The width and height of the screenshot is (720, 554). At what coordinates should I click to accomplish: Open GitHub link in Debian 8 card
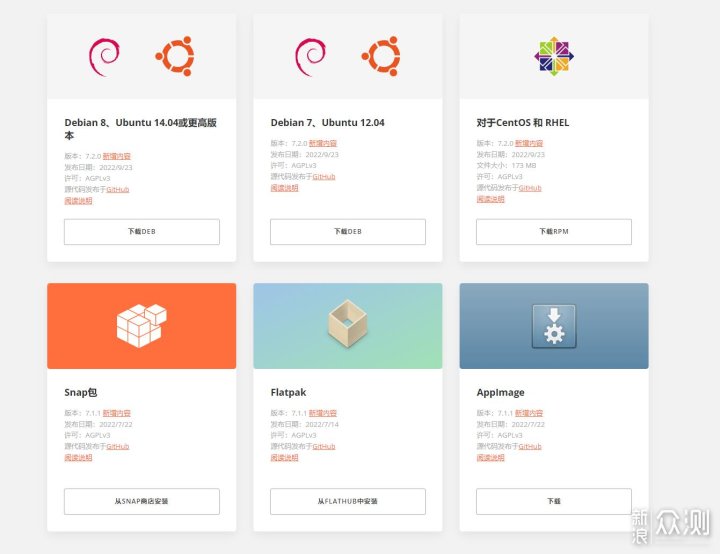118,189
